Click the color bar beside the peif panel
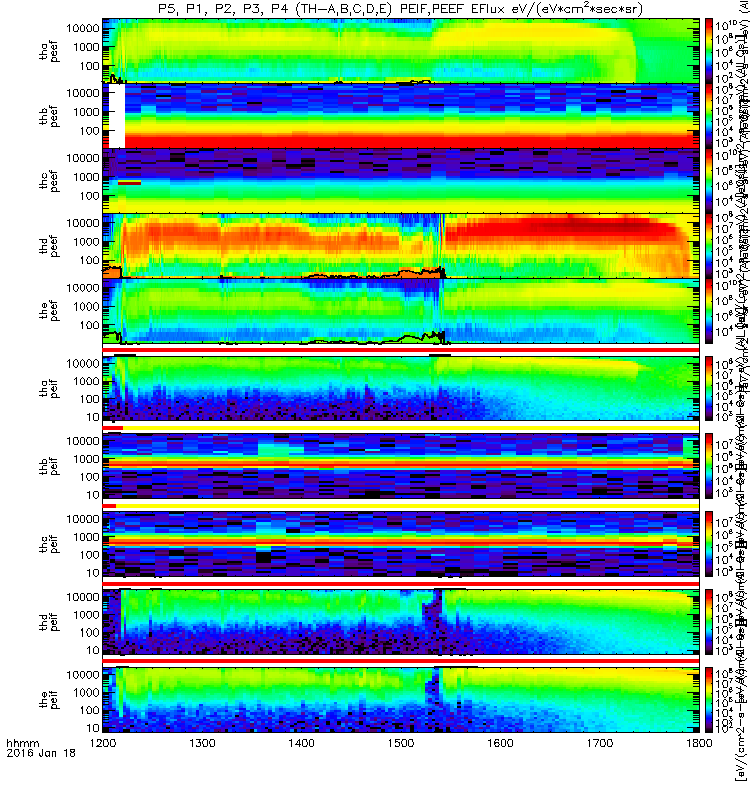Viewport: 750px width, 800px height. click(x=709, y=699)
